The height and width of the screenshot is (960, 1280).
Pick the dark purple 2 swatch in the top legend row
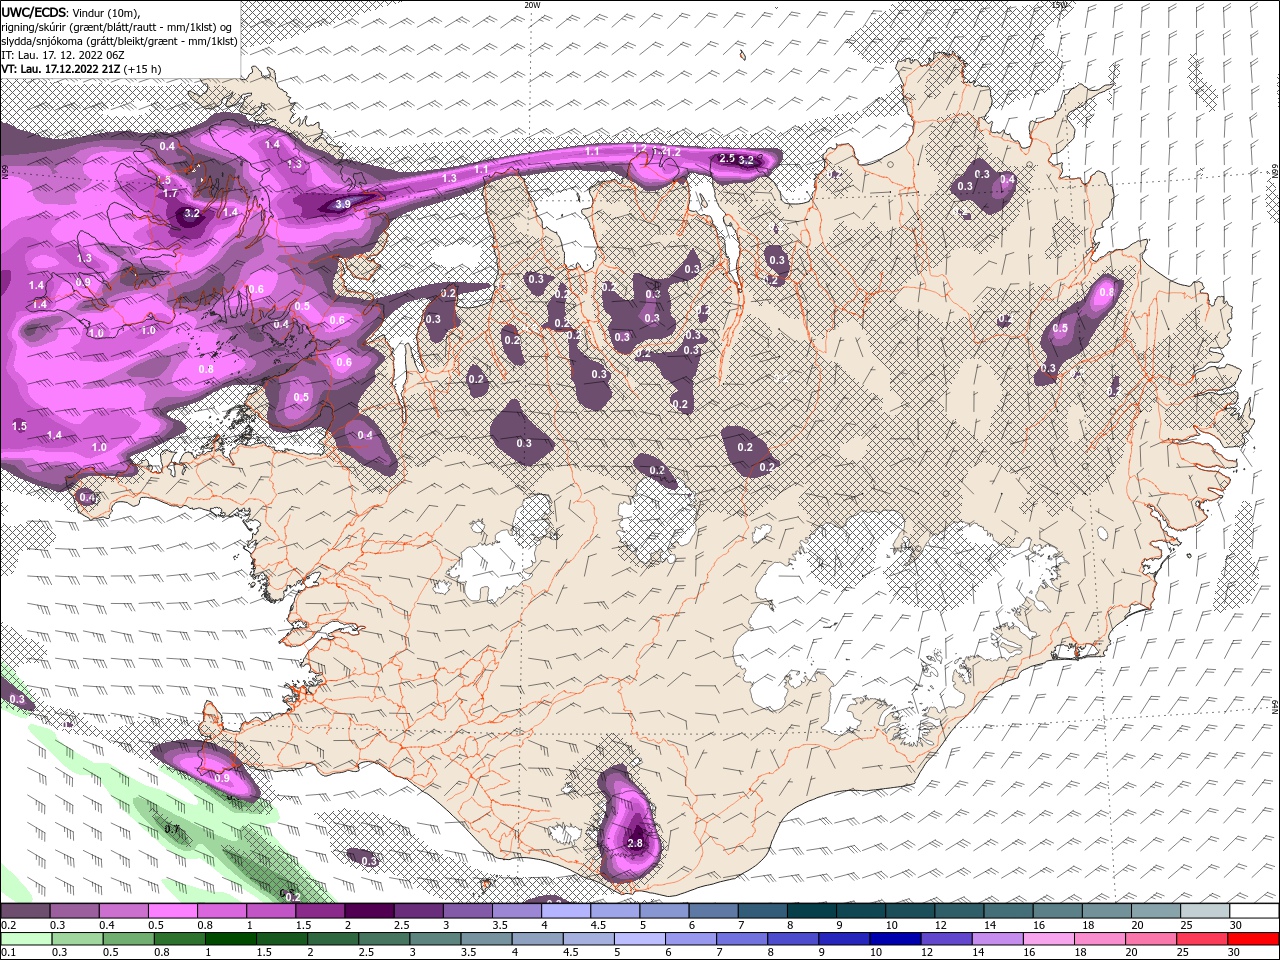(x=368, y=911)
